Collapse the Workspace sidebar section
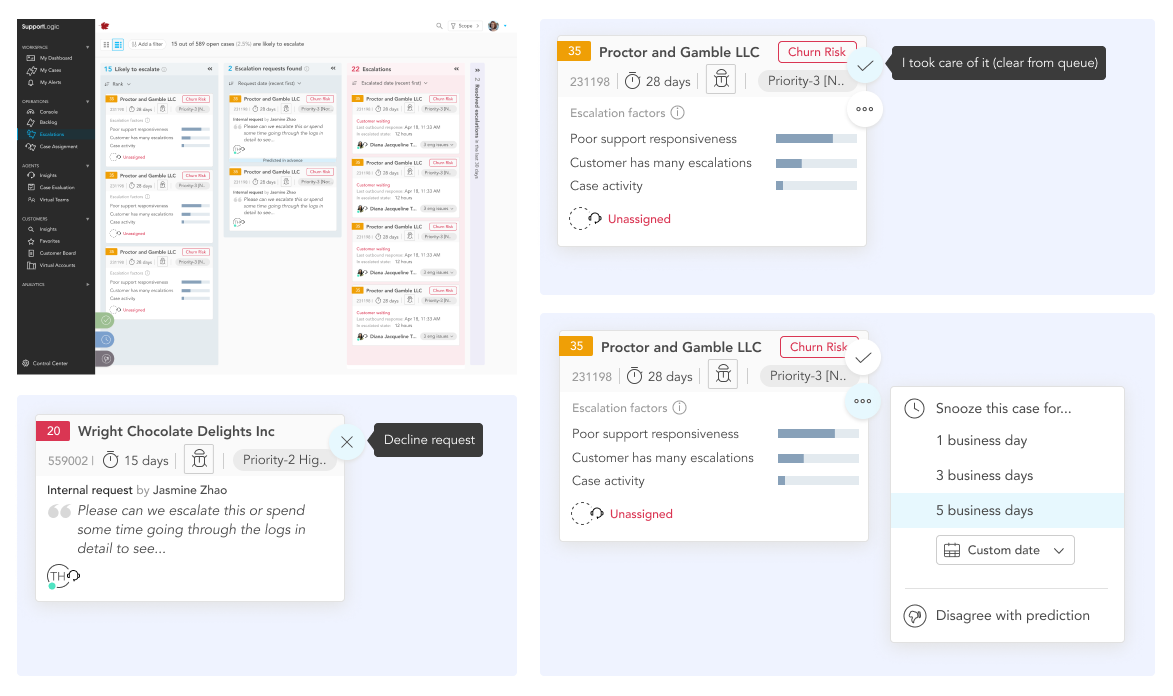The width and height of the screenshot is (1173, 696). click(88, 47)
